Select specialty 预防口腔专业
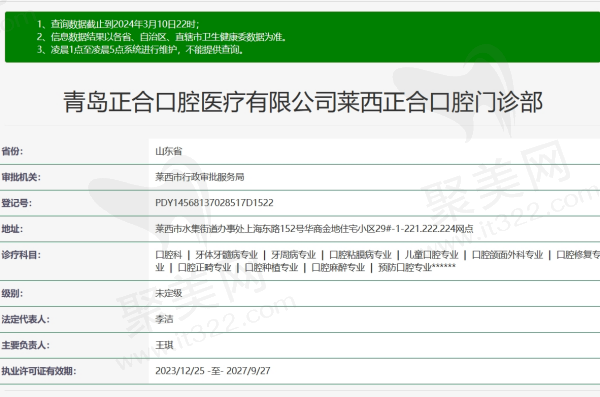The height and width of the screenshot is (397, 600). (x=405, y=268)
